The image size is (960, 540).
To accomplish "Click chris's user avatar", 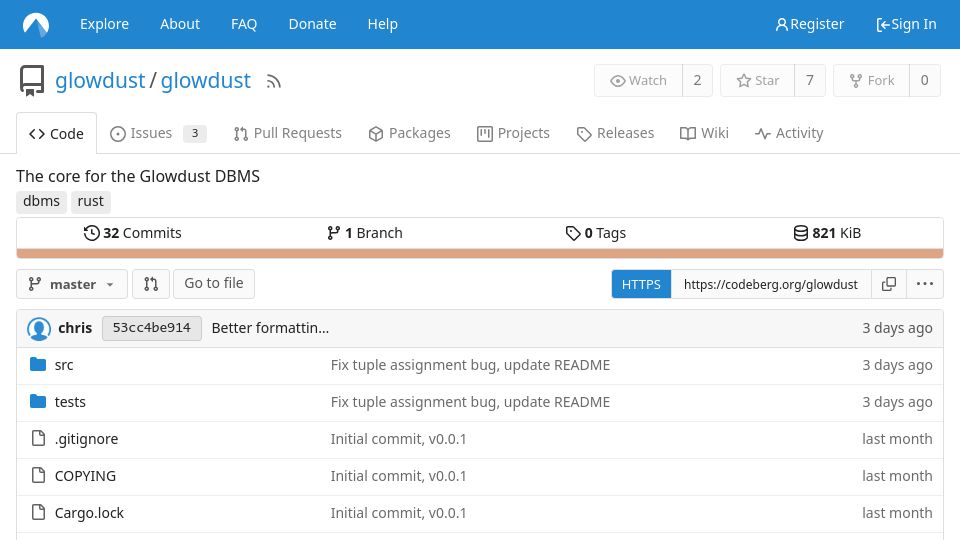I will (x=39, y=329).
